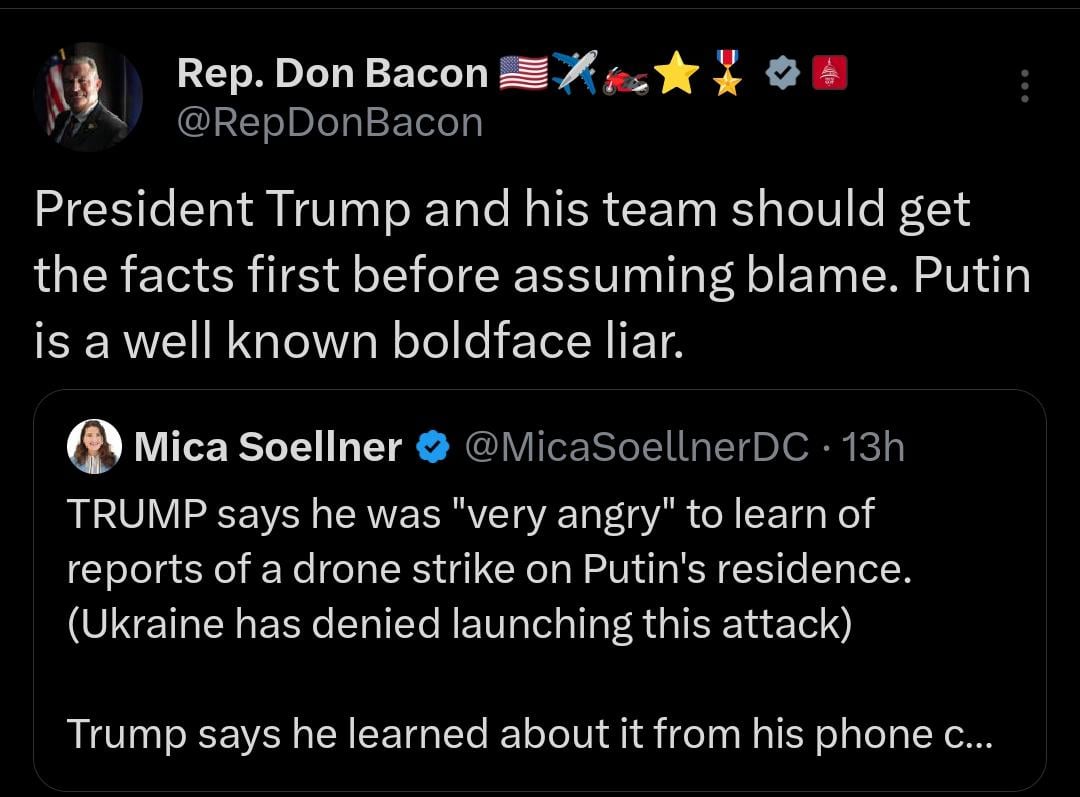
Task: Click Don Bacon's gray verified badge
Action: pos(781,73)
